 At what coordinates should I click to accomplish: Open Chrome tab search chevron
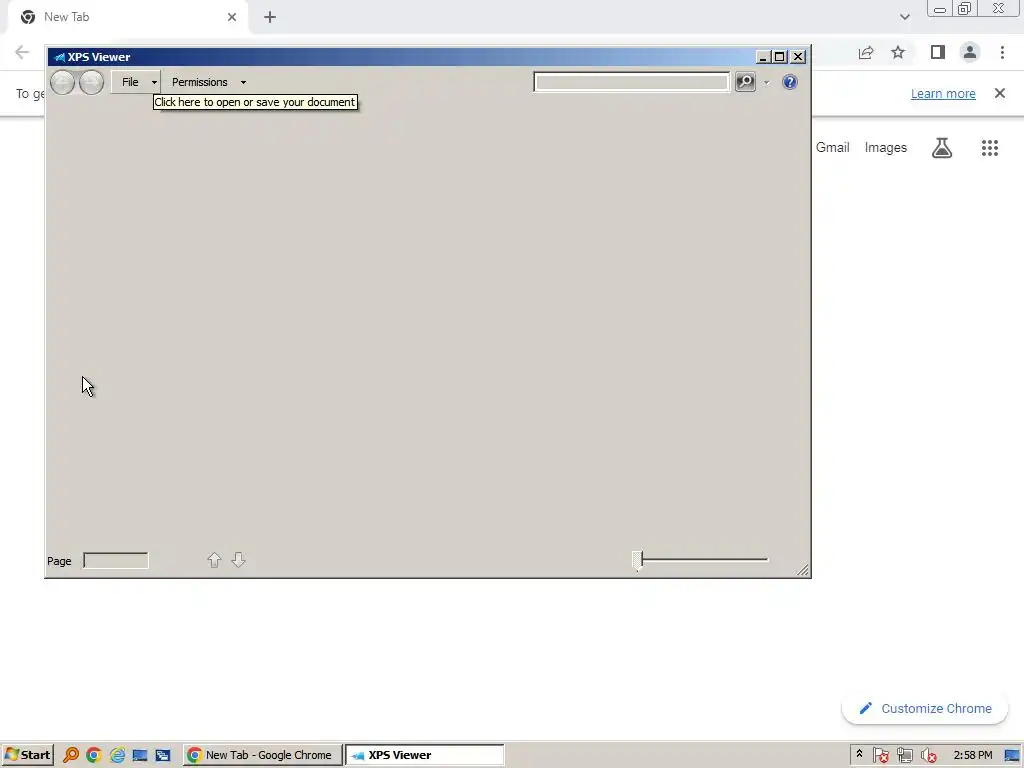pos(904,17)
